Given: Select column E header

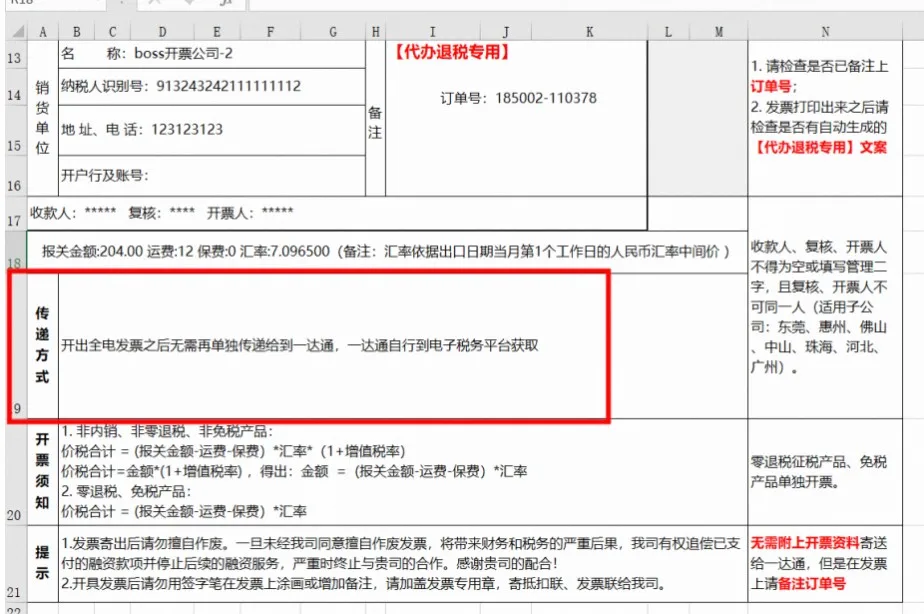Looking at the screenshot, I should (217, 32).
